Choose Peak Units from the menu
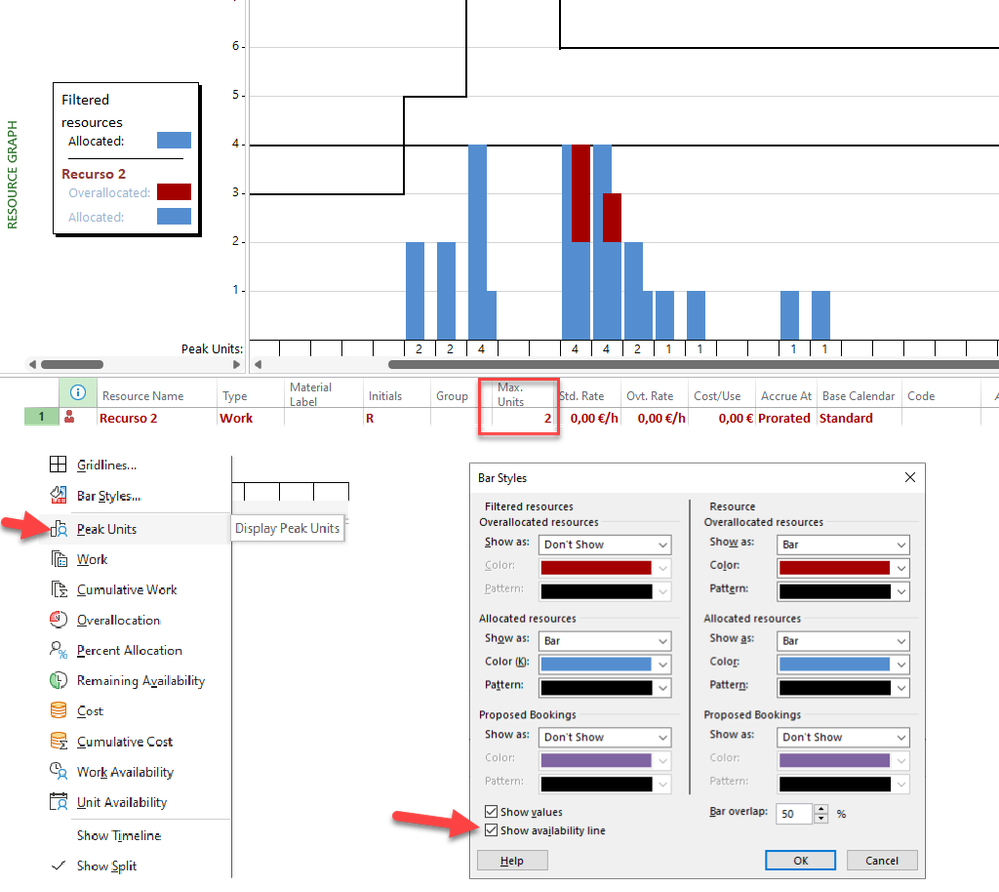This screenshot has height=892, width=999. pos(106,529)
